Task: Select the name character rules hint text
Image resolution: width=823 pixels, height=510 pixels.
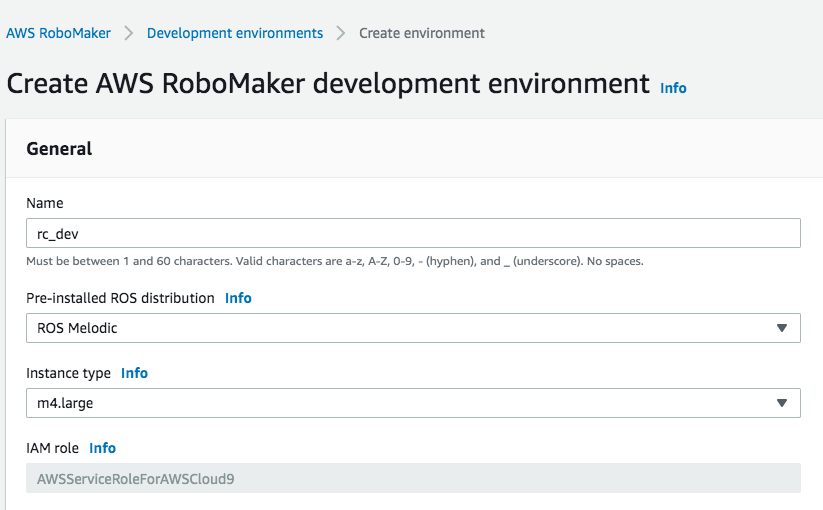Action: [x=335, y=261]
